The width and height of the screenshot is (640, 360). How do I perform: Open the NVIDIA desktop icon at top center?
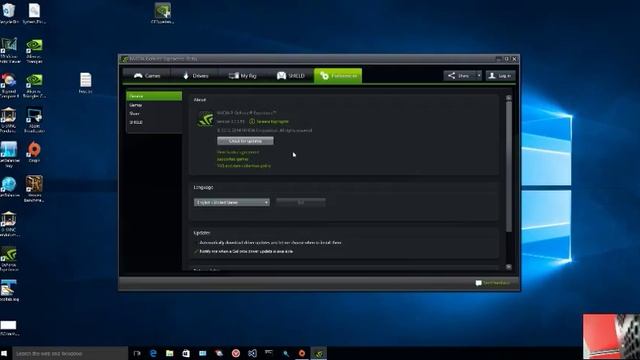(162, 13)
